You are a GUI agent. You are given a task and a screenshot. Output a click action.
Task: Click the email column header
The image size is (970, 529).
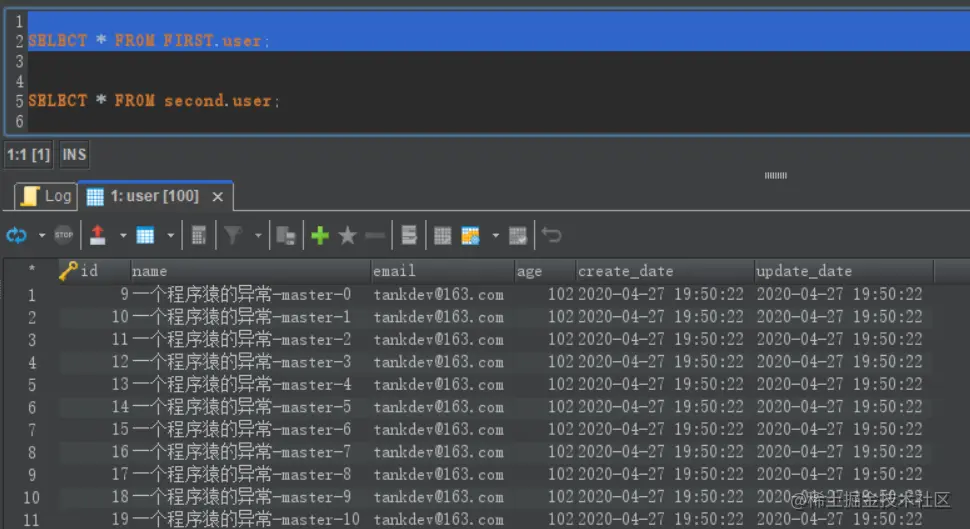point(442,271)
